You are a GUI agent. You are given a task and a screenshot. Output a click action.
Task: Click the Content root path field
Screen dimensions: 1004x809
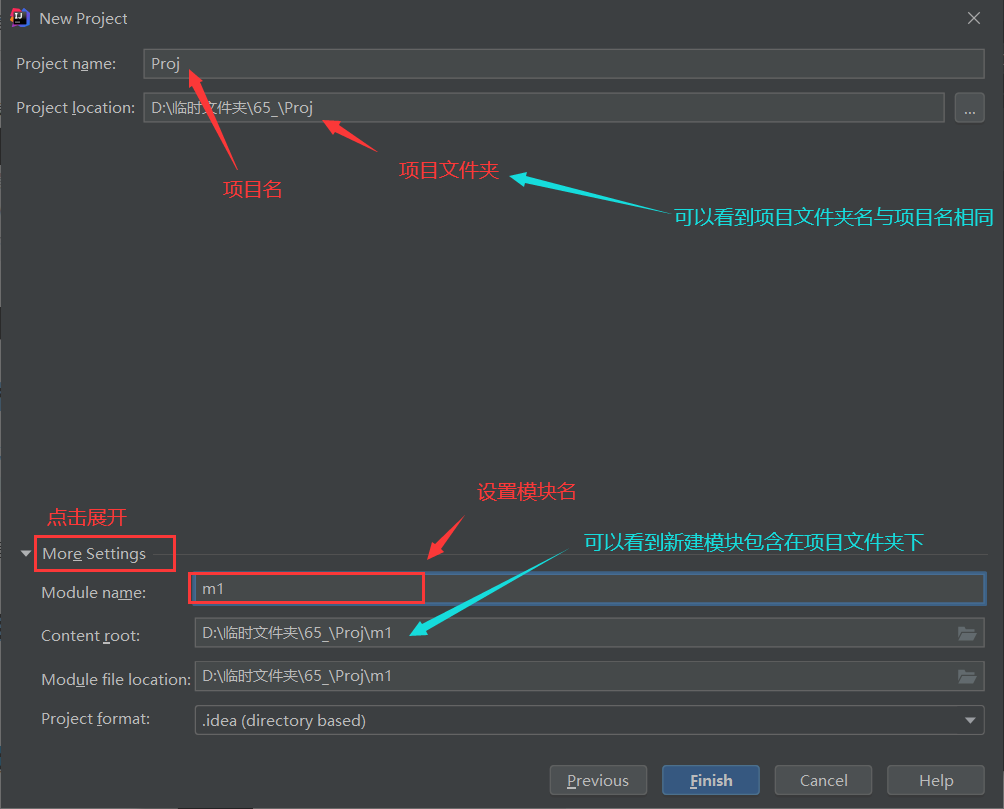(589, 633)
